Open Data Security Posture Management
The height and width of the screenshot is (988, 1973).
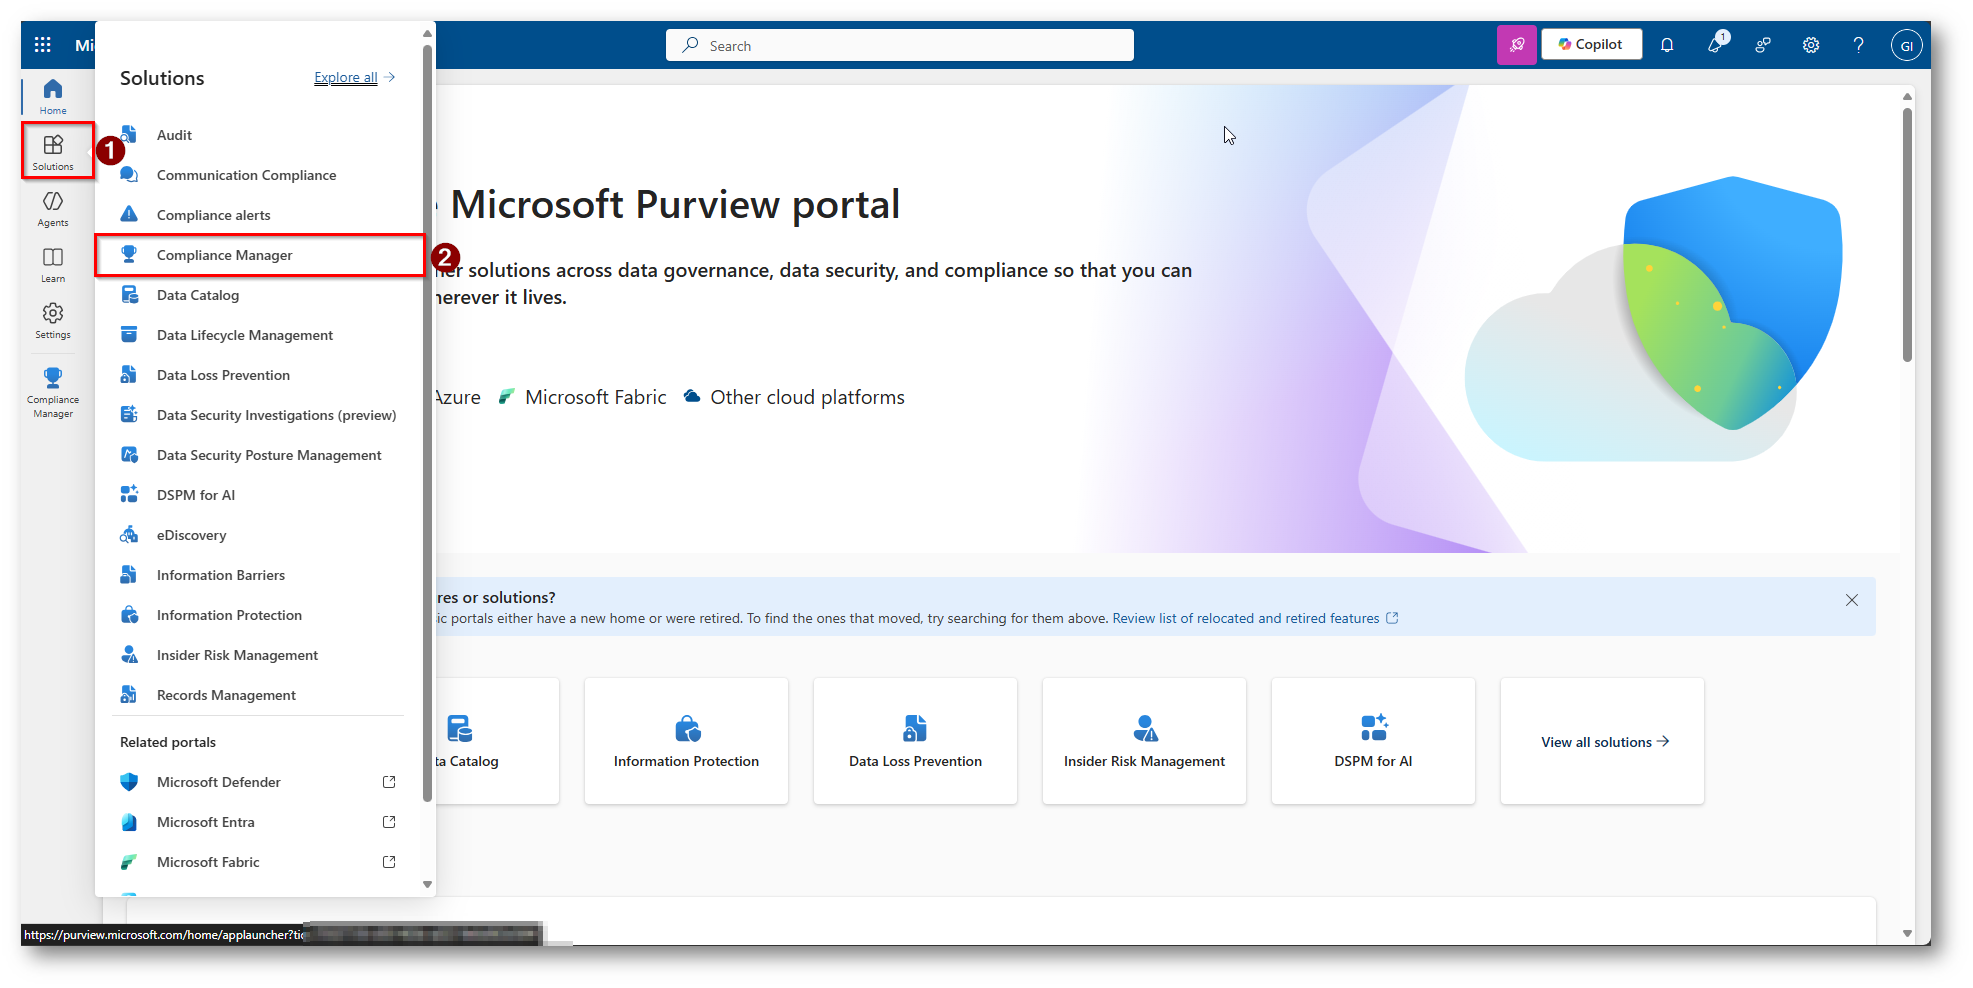[260, 455]
